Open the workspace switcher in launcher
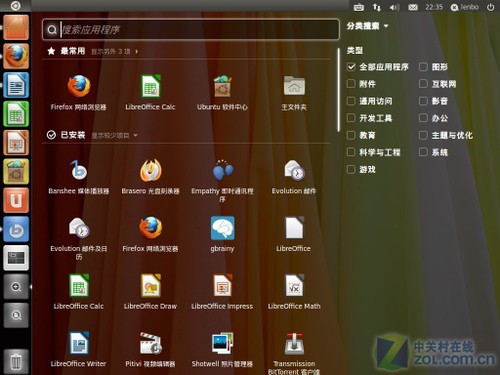The width and height of the screenshot is (500, 375). (x=16, y=258)
